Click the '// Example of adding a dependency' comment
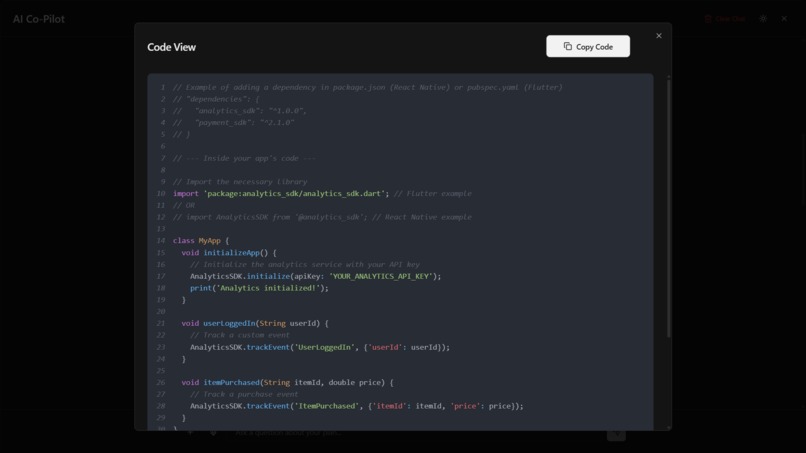 coord(368,87)
